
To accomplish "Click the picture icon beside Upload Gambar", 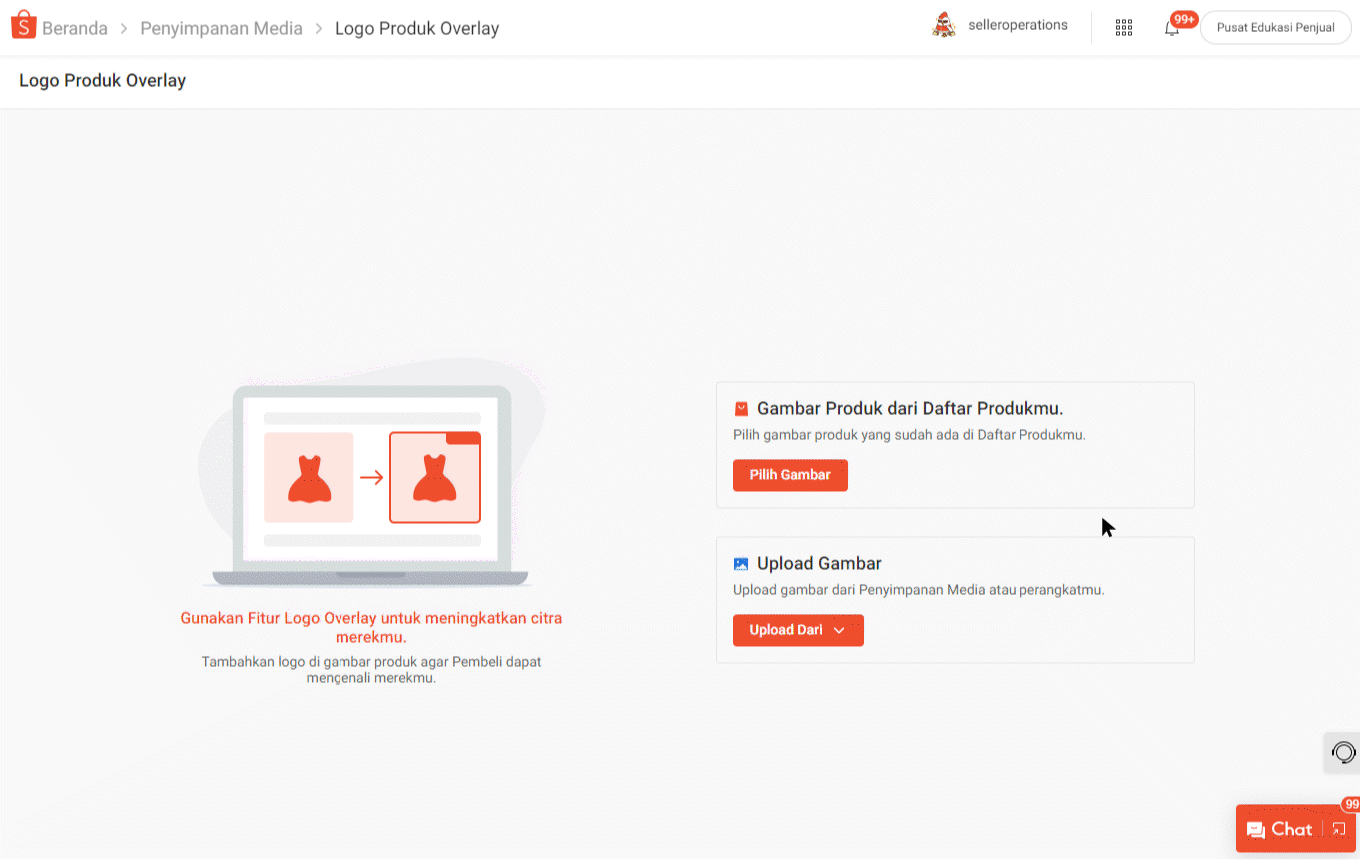I will tap(741, 564).
